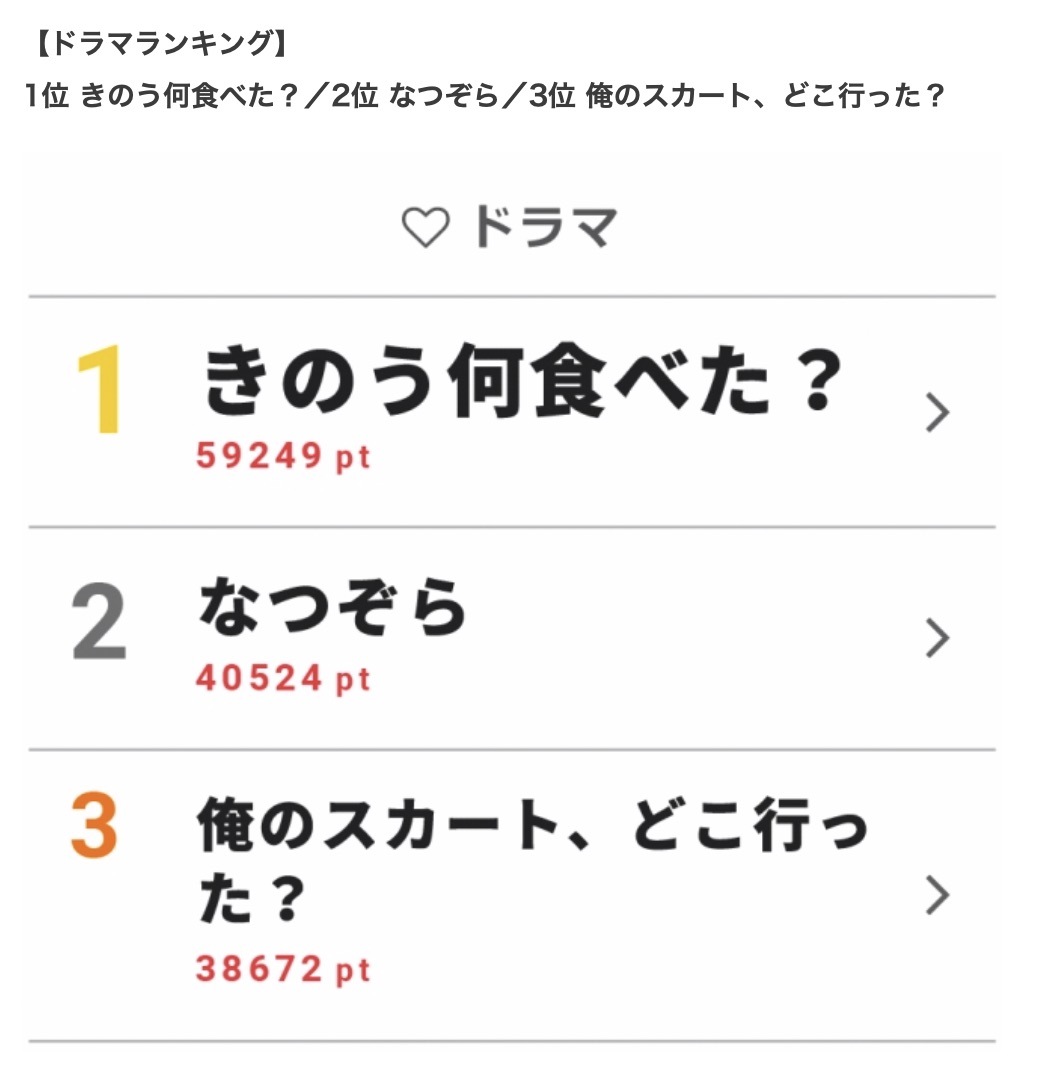Expand the なつぞら row using its chevron

(936, 638)
